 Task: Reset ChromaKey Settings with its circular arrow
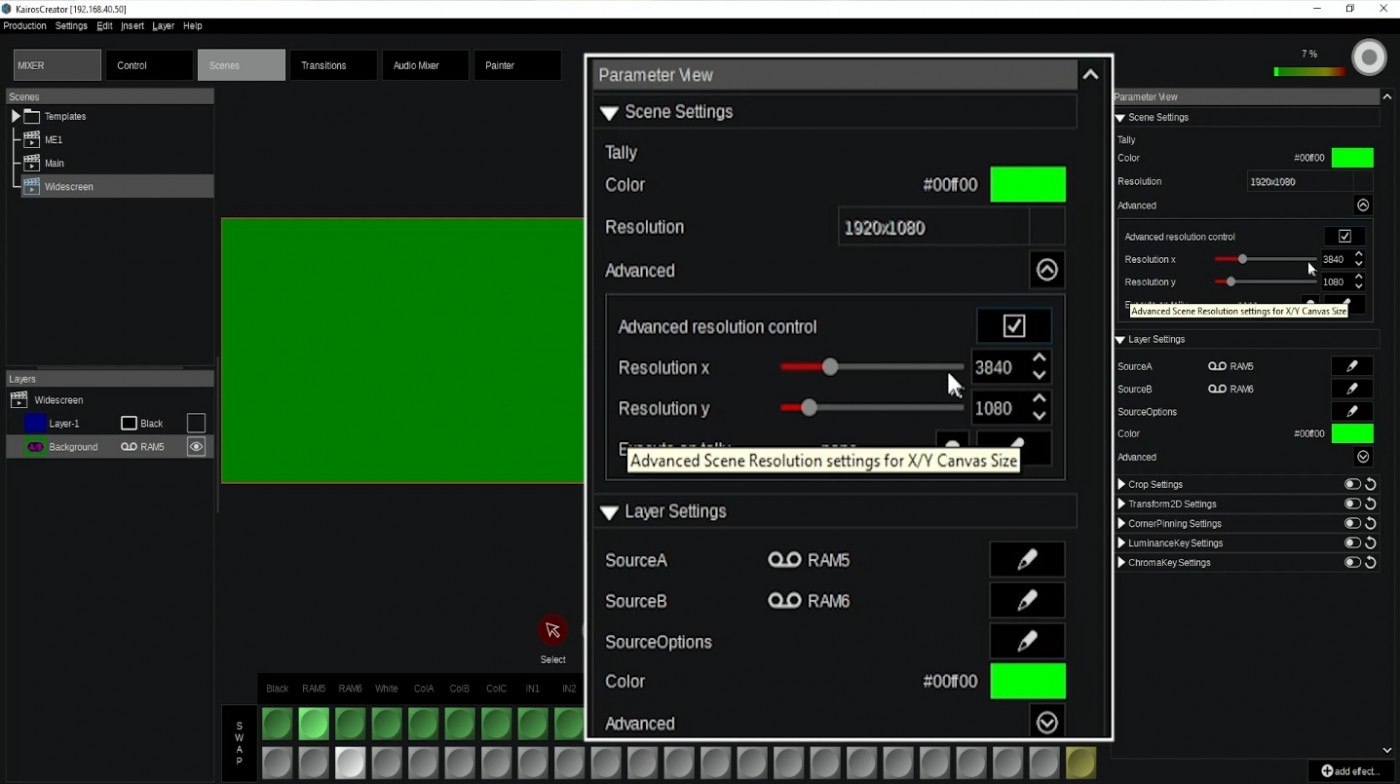point(1371,562)
